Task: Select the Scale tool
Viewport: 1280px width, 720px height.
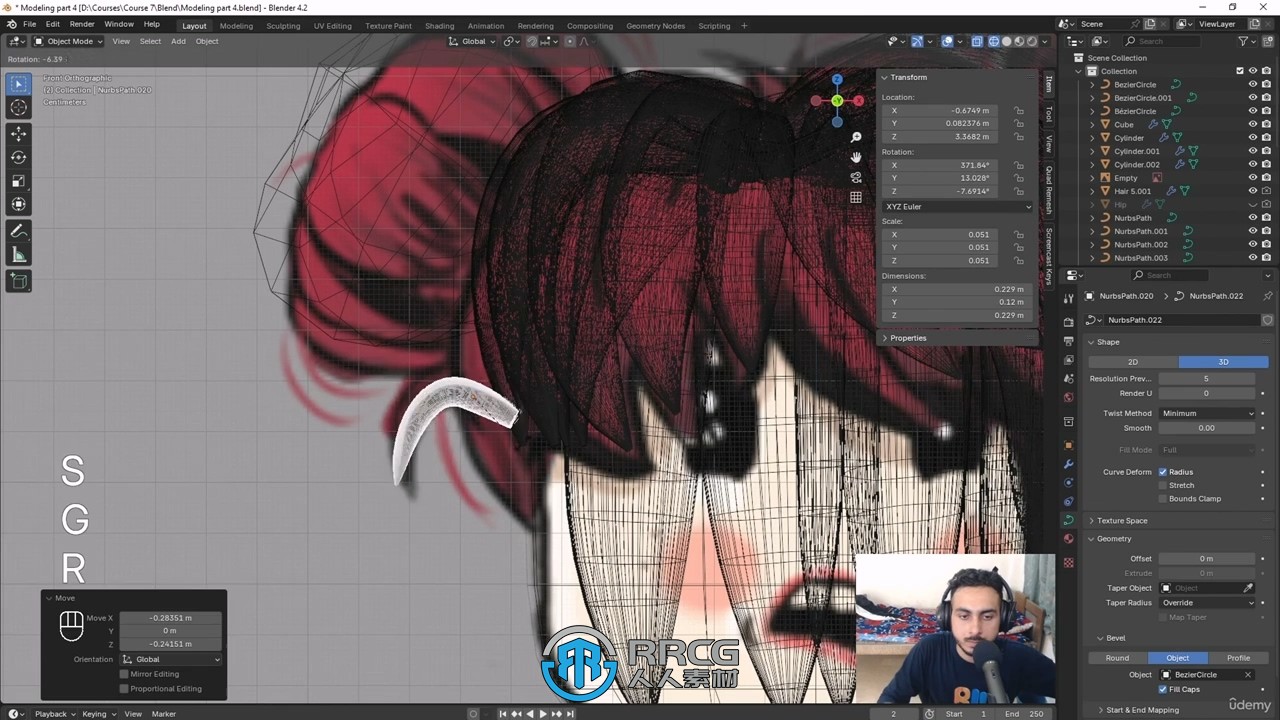Action: (x=18, y=181)
